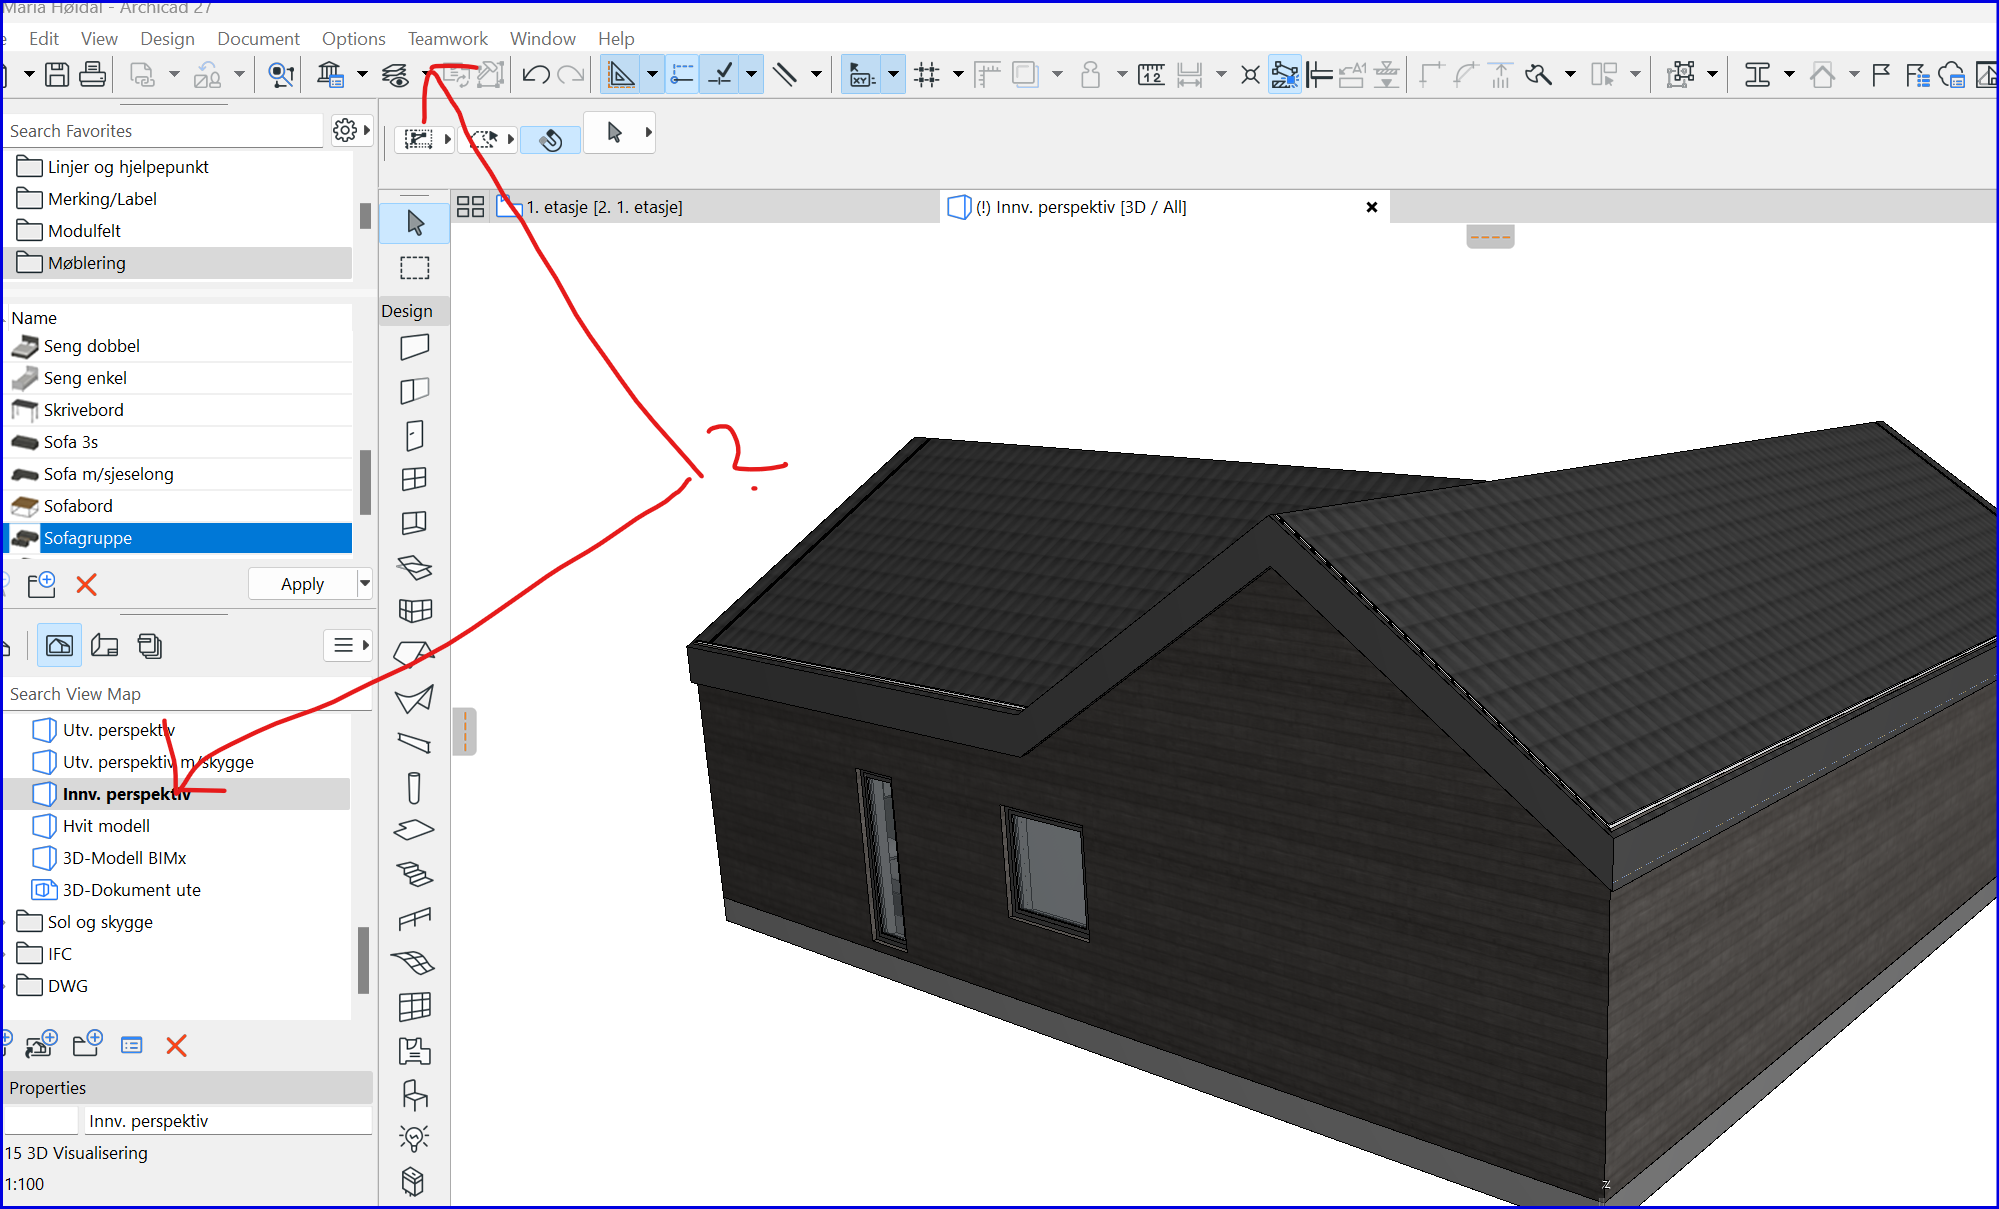Toggle grid snap in toolbar
Viewport: 1999px width, 1209px height.
coord(927,75)
